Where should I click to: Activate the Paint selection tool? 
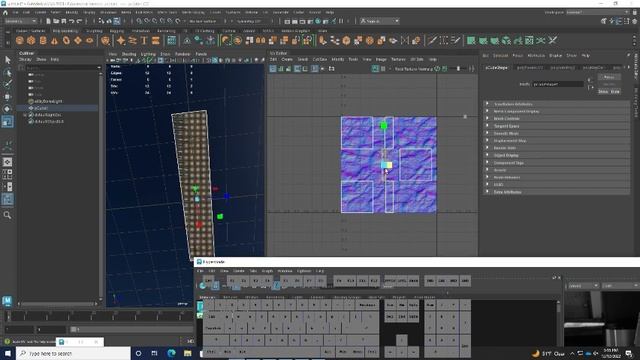pyautogui.click(x=7, y=84)
